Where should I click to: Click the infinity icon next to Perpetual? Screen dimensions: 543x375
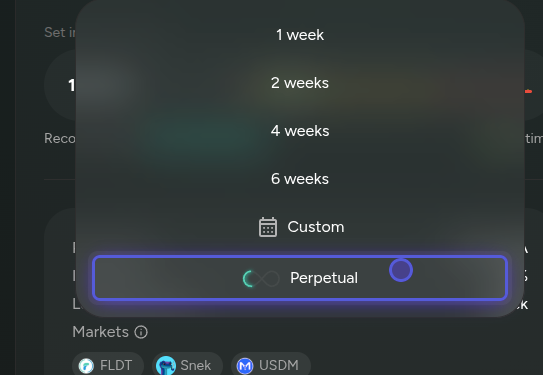(x=261, y=279)
